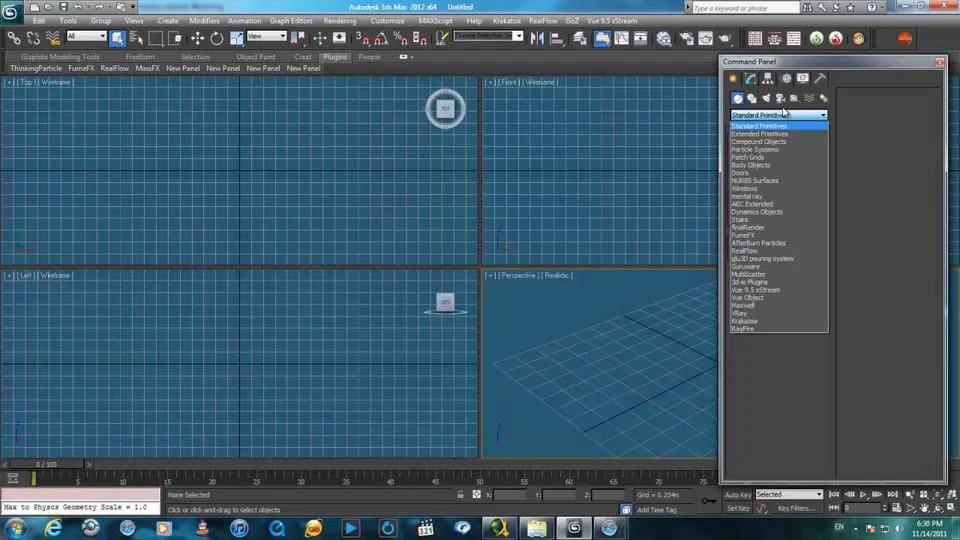The height and width of the screenshot is (540, 960).
Task: Click the Align tool icon
Action: pos(557,39)
